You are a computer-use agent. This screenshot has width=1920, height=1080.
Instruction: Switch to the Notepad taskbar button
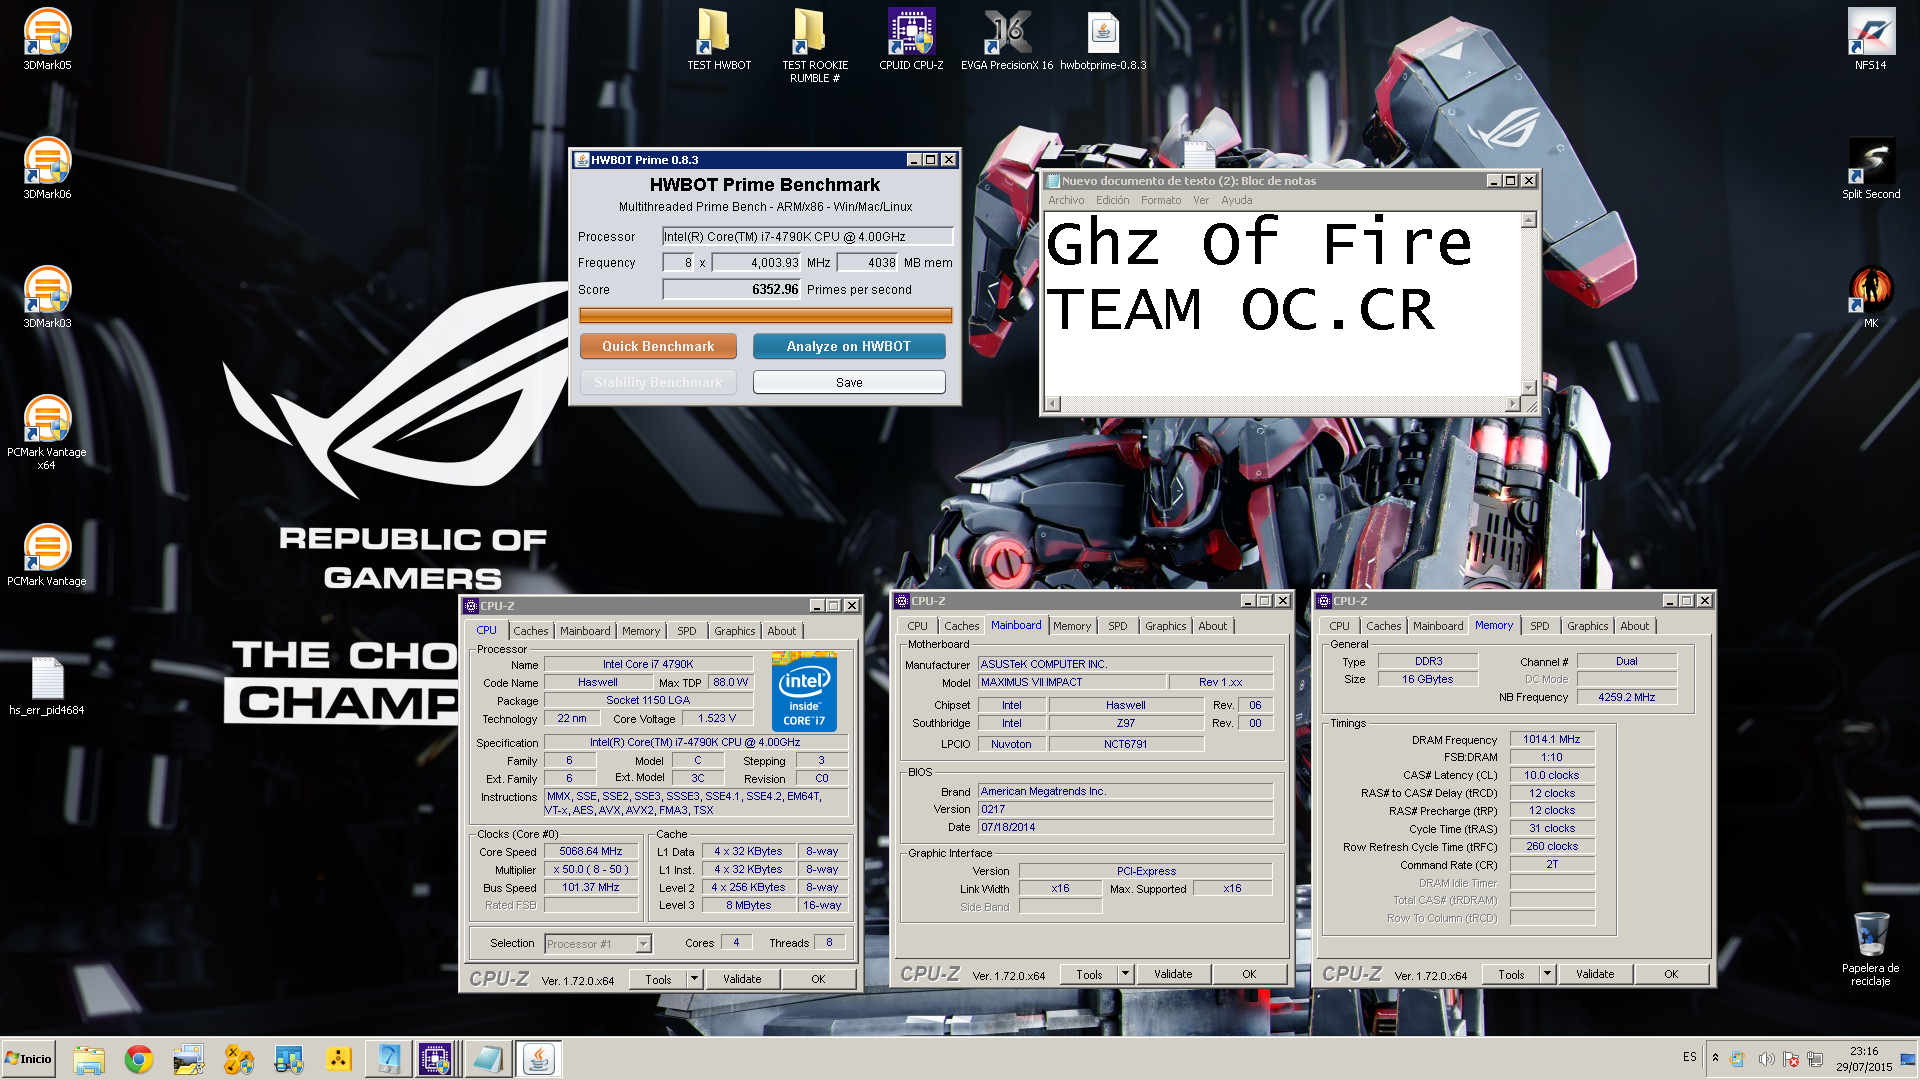pyautogui.click(x=488, y=1059)
